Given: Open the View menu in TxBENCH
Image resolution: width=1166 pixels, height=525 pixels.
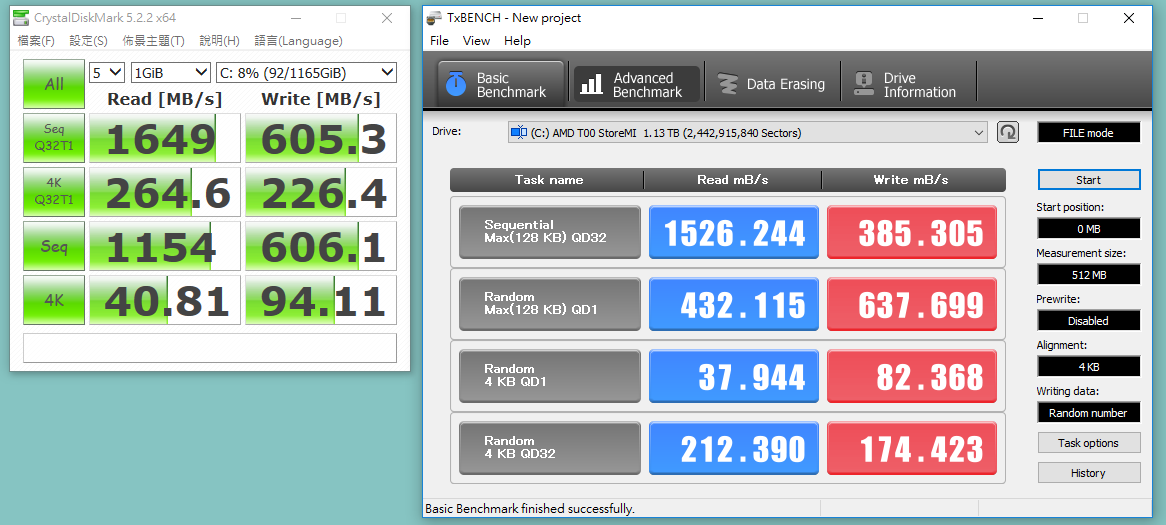Looking at the screenshot, I should pos(477,41).
